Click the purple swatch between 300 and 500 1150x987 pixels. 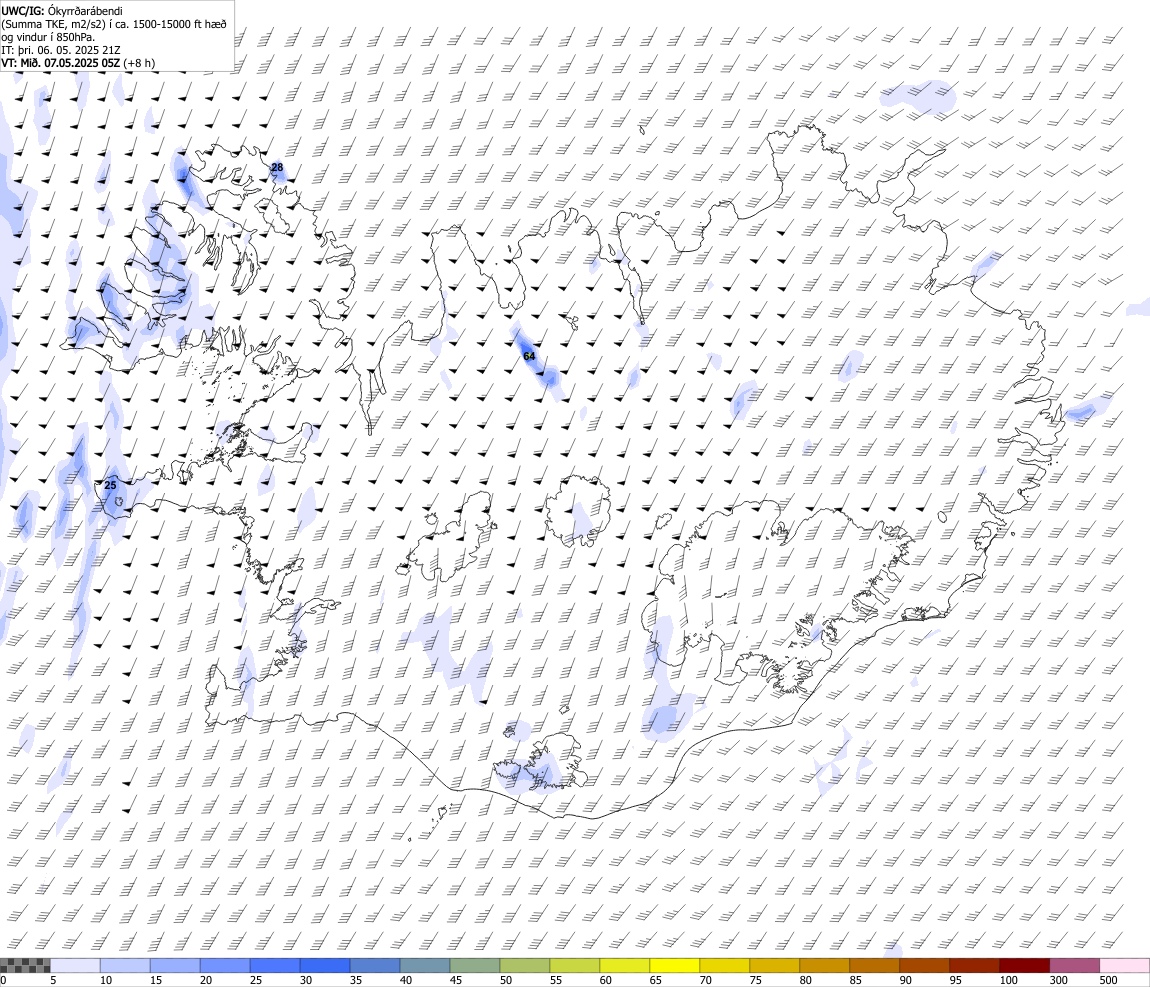[1074, 965]
